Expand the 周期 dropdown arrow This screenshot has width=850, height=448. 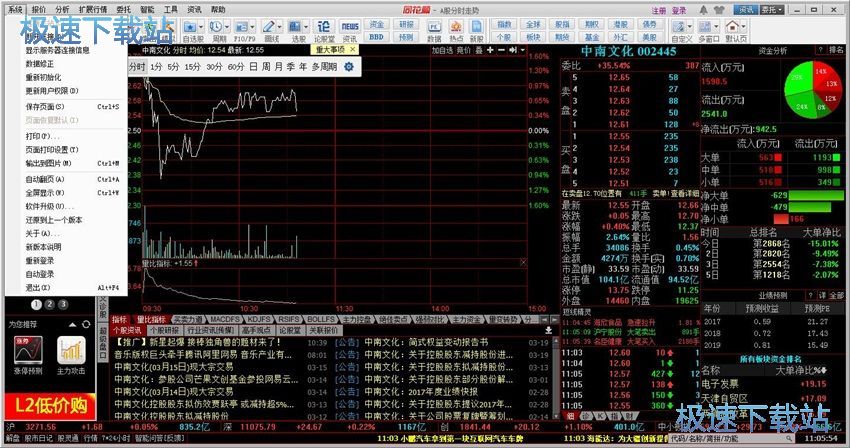click(x=227, y=27)
